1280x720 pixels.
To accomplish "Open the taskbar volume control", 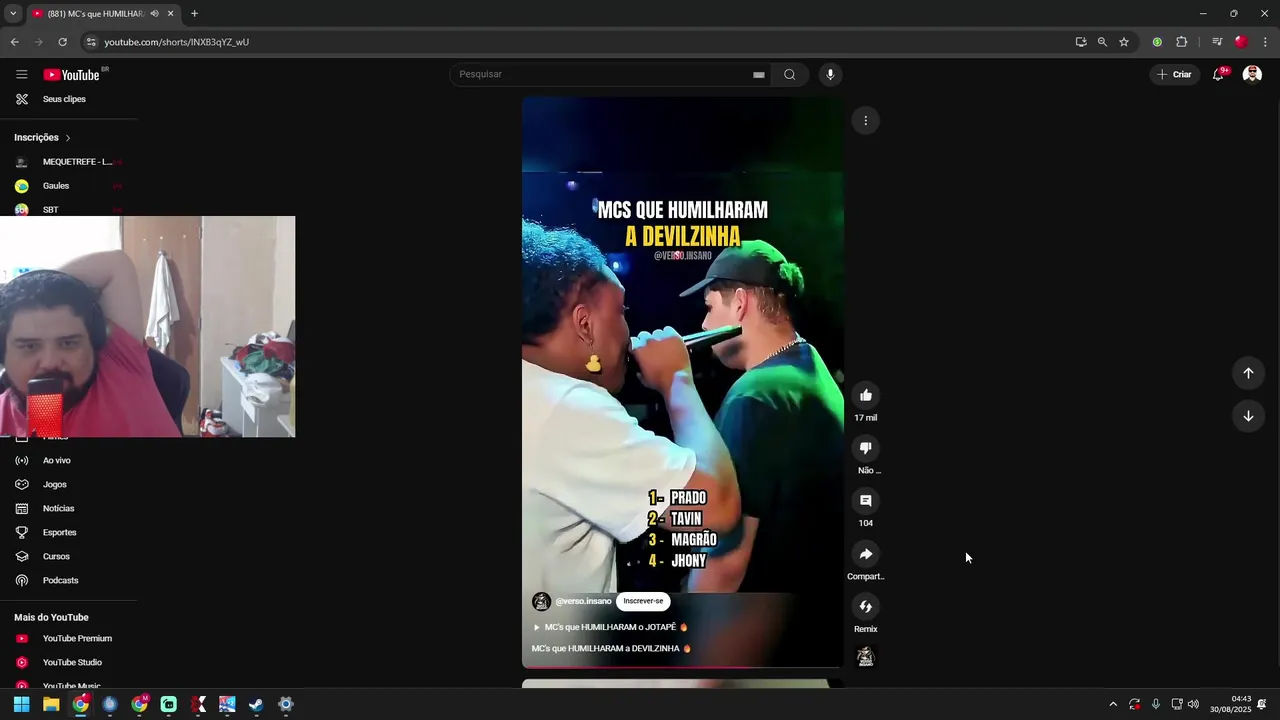I will pos(1193,704).
